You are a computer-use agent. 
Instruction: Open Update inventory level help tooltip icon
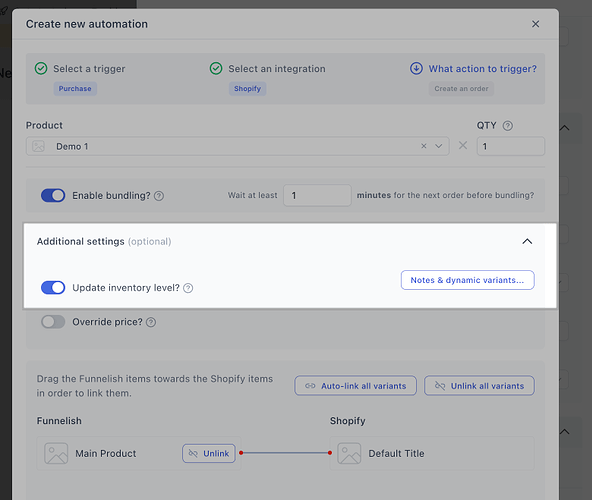188,288
